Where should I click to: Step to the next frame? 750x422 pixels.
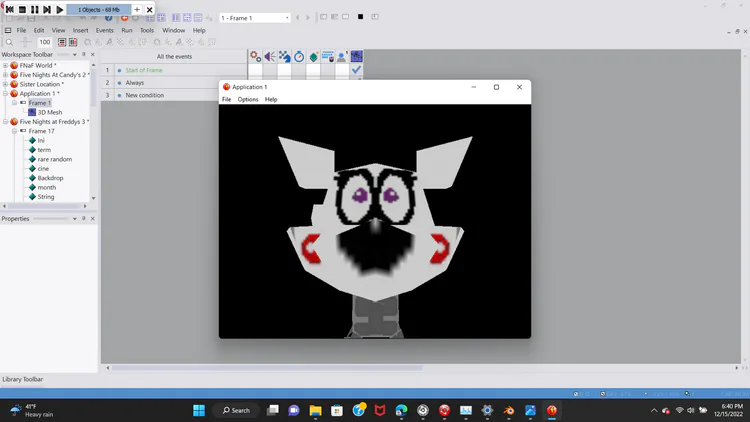click(47, 10)
